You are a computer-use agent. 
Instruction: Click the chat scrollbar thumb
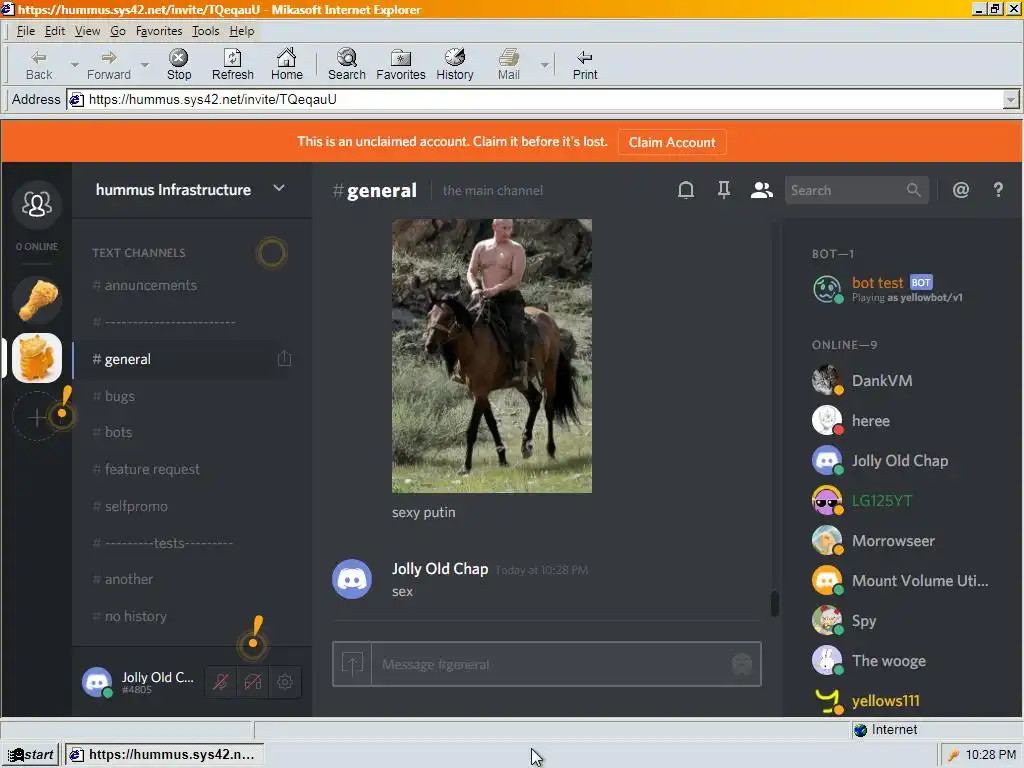coord(775,603)
